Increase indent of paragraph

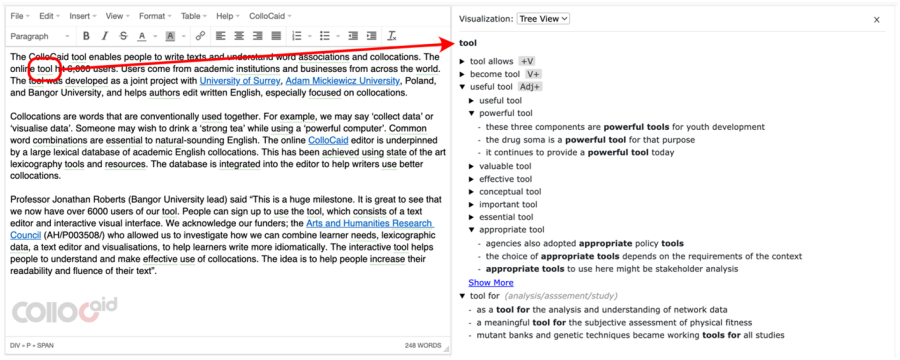(371, 36)
